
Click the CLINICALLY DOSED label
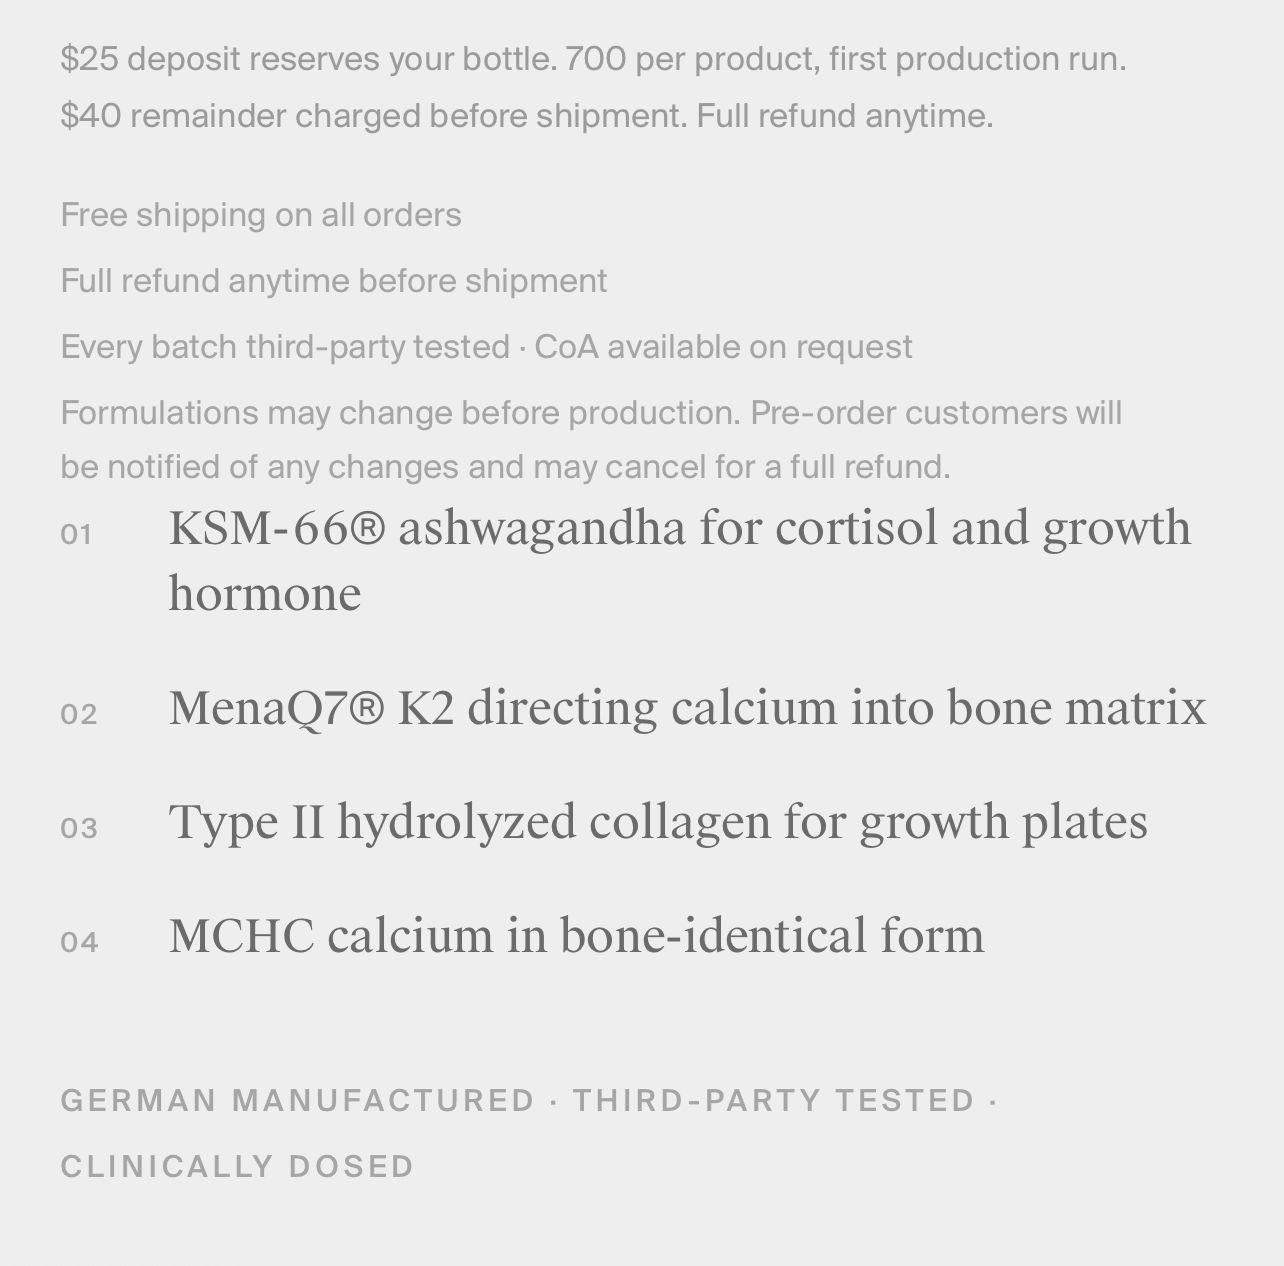[238, 1167]
